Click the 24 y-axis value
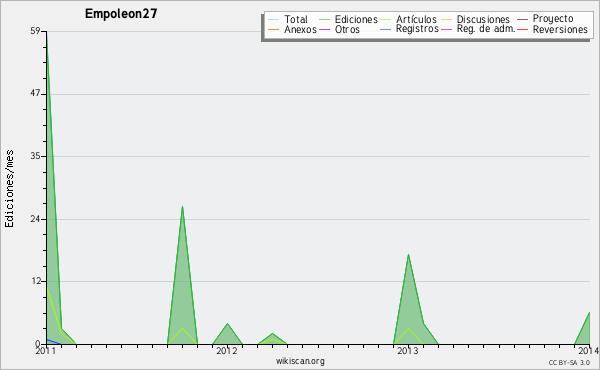 35,219
